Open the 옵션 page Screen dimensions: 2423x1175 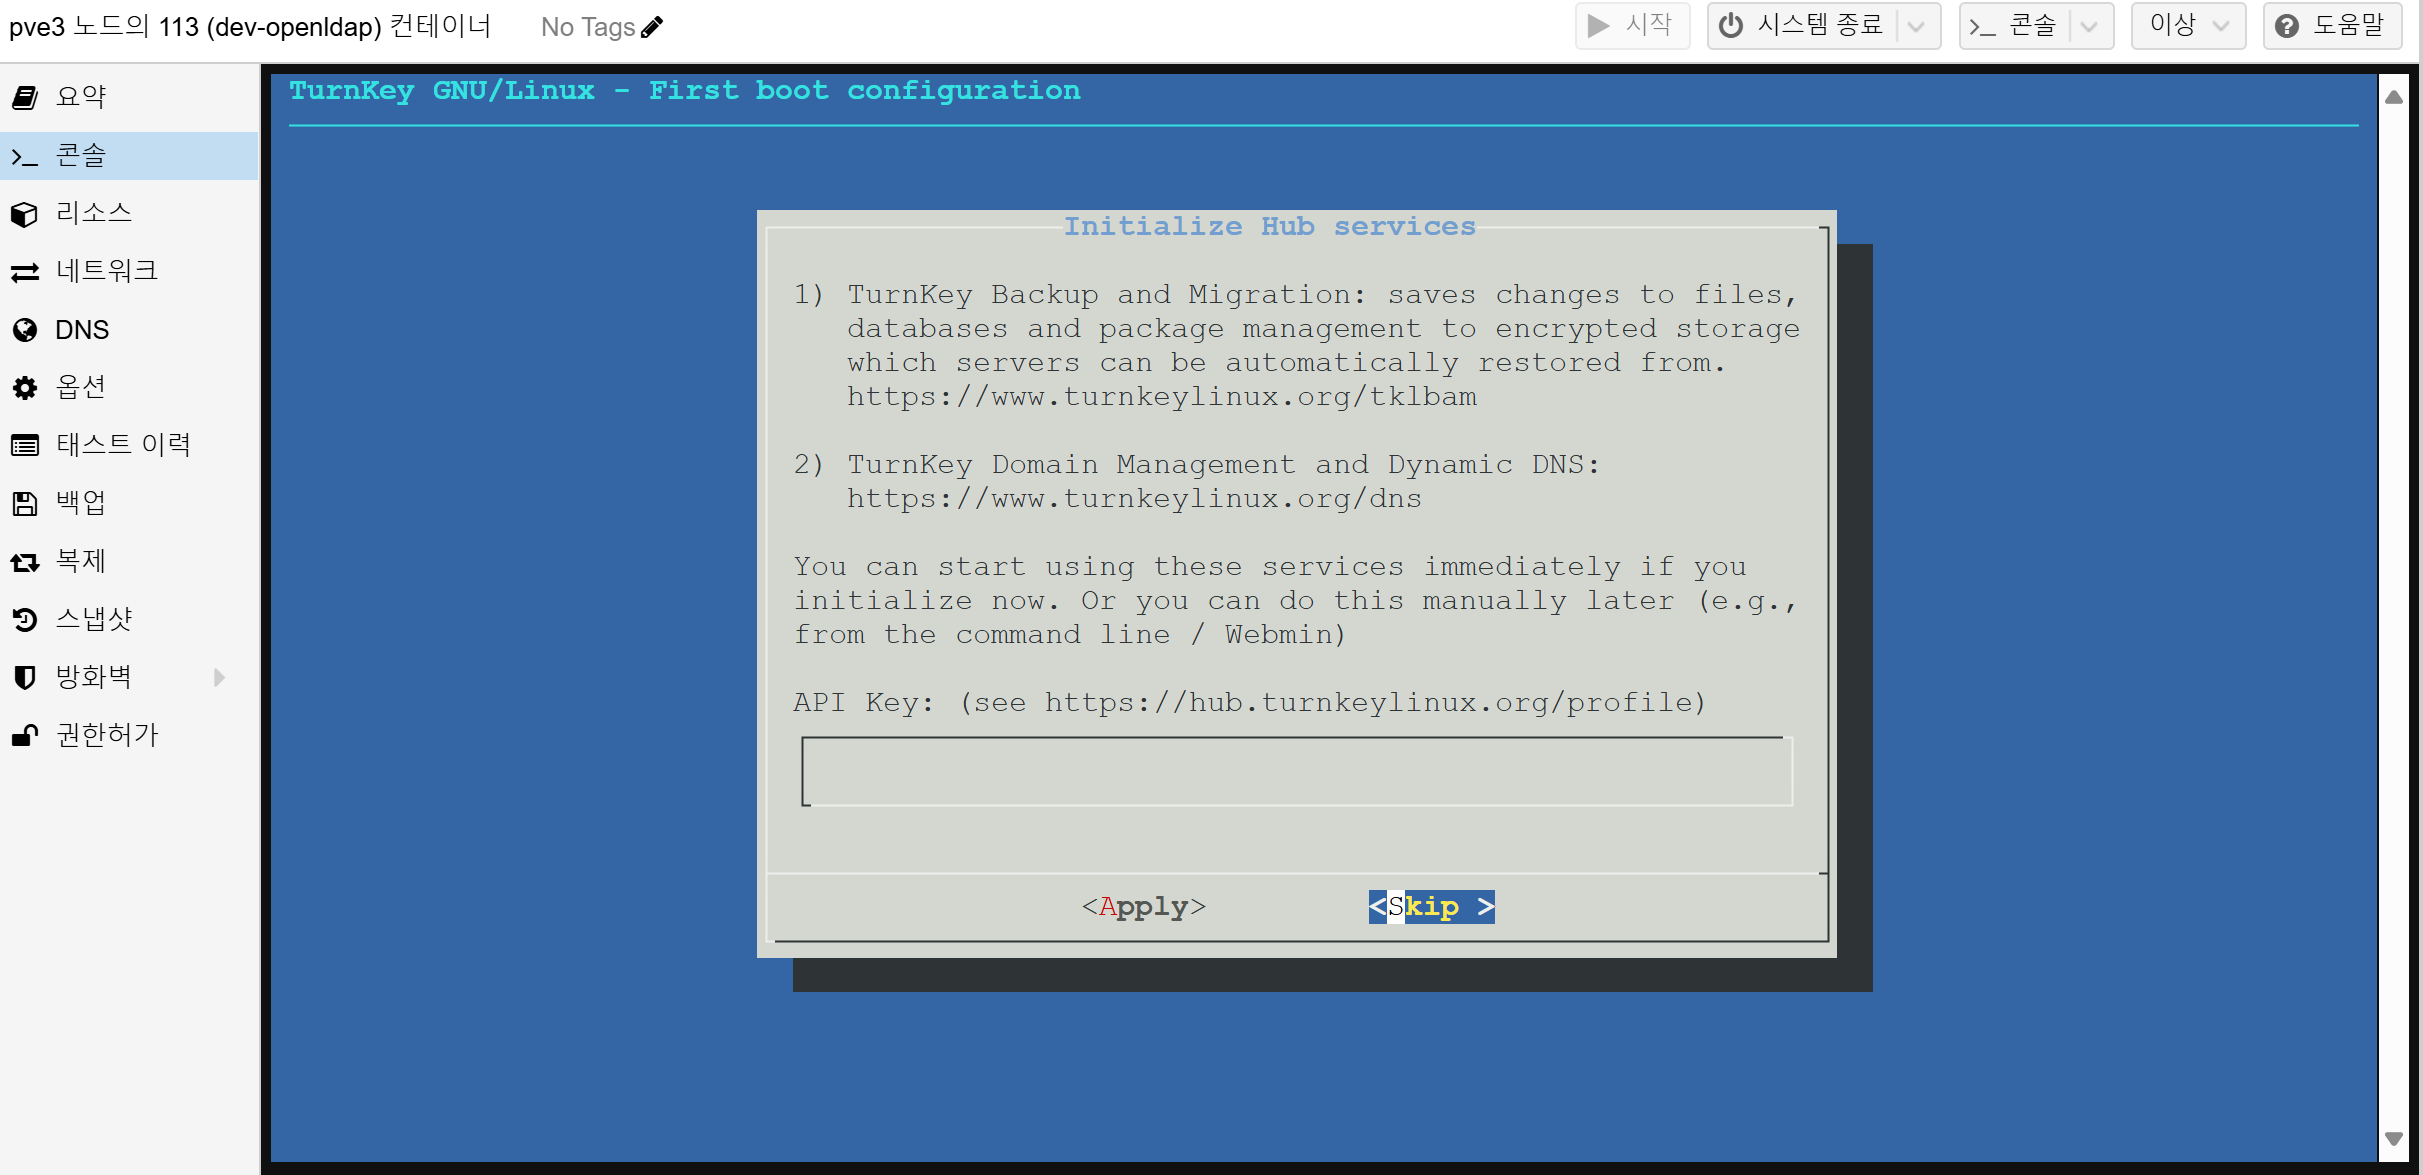click(x=129, y=388)
